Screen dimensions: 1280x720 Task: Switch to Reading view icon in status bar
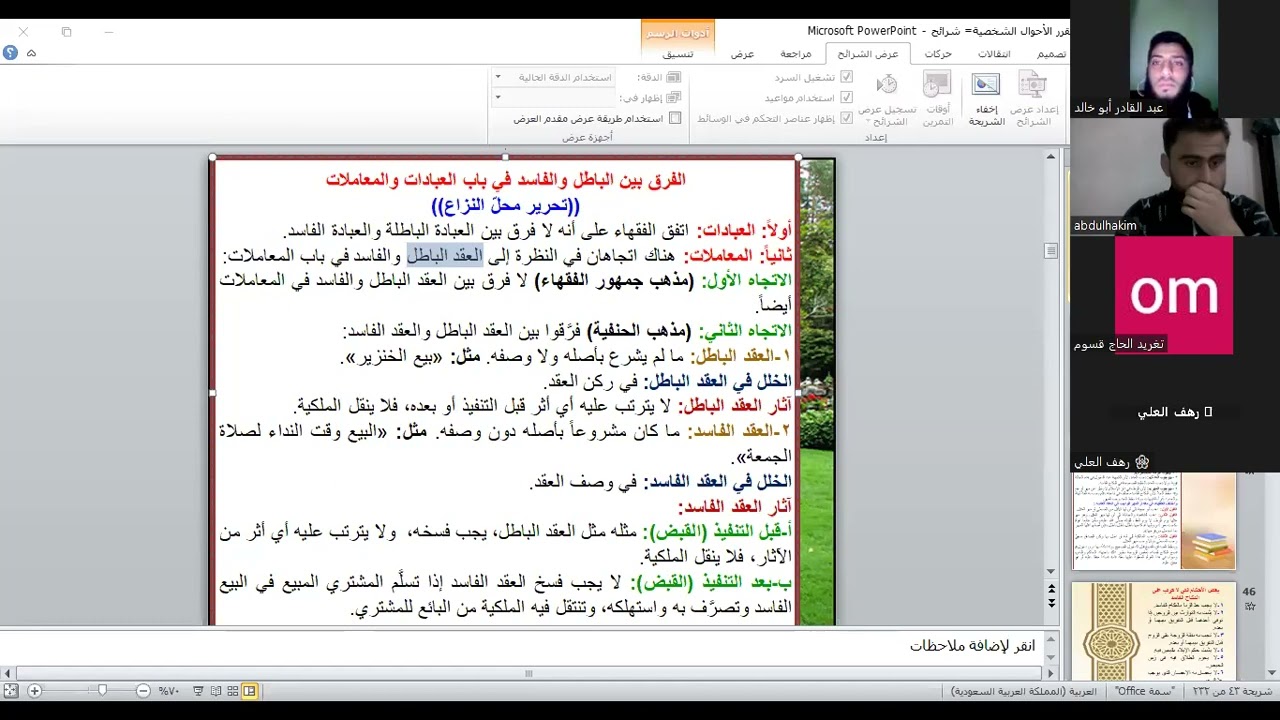[215, 691]
